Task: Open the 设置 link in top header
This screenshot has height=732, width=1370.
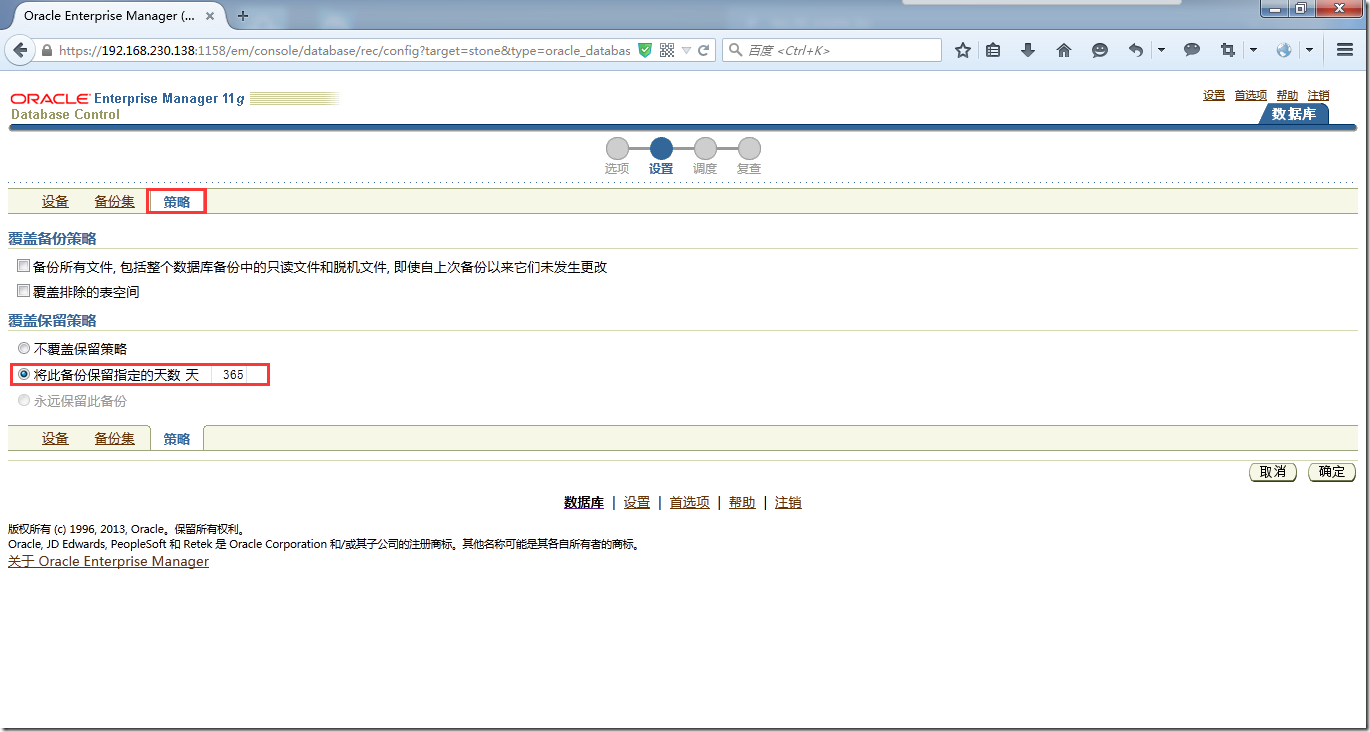Action: click(1214, 95)
